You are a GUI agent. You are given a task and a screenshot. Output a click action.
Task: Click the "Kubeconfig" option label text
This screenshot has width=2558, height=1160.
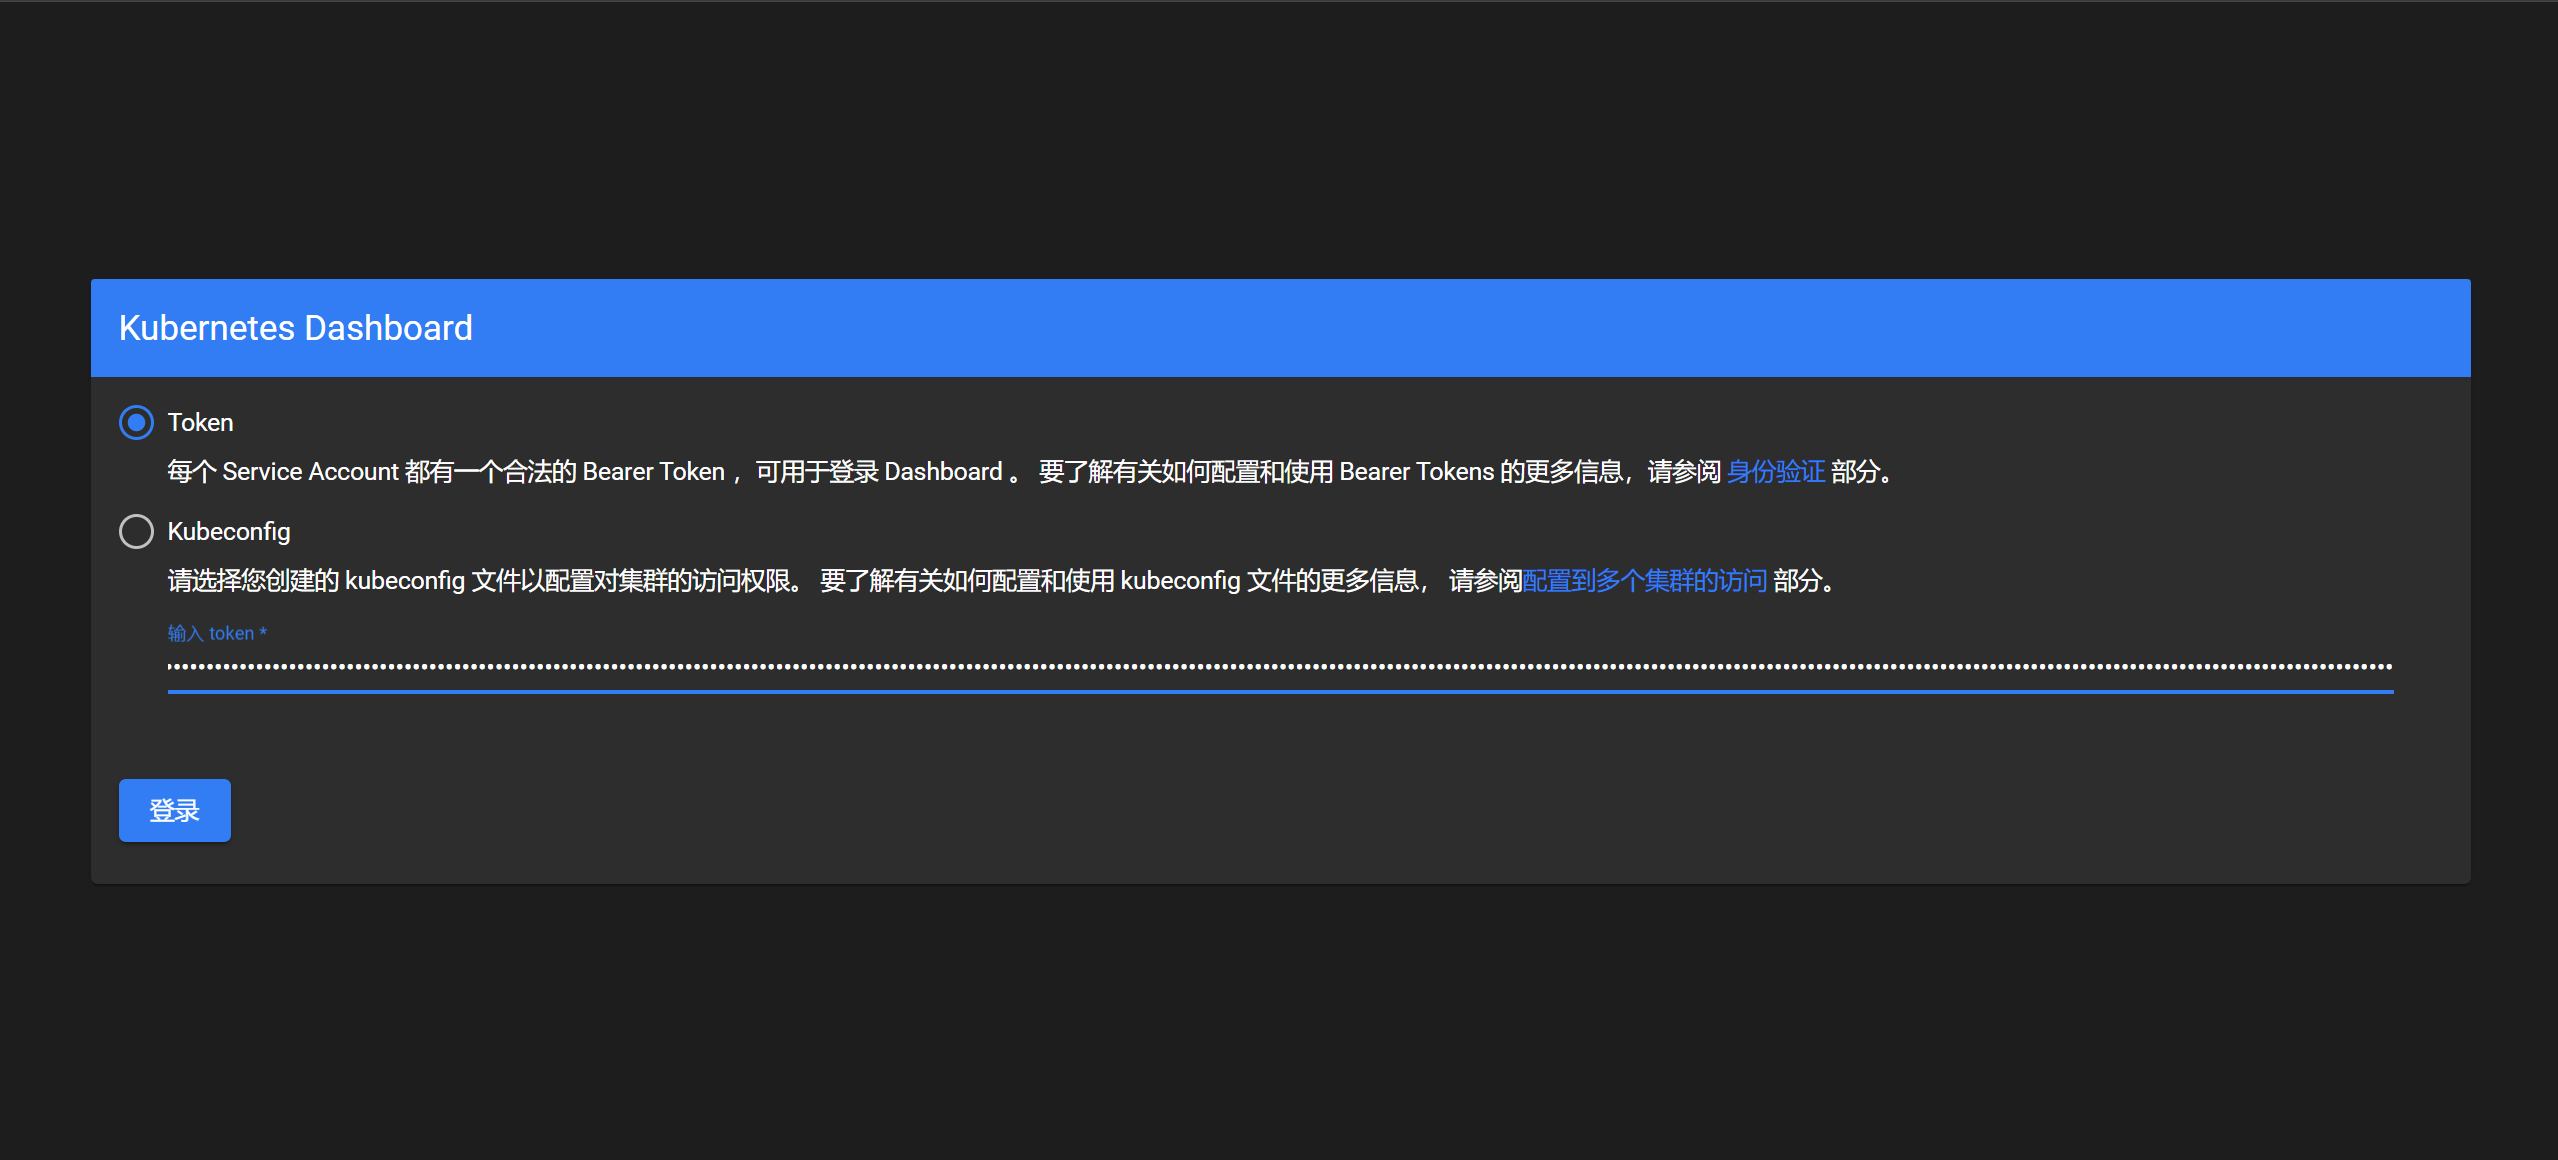click(229, 531)
